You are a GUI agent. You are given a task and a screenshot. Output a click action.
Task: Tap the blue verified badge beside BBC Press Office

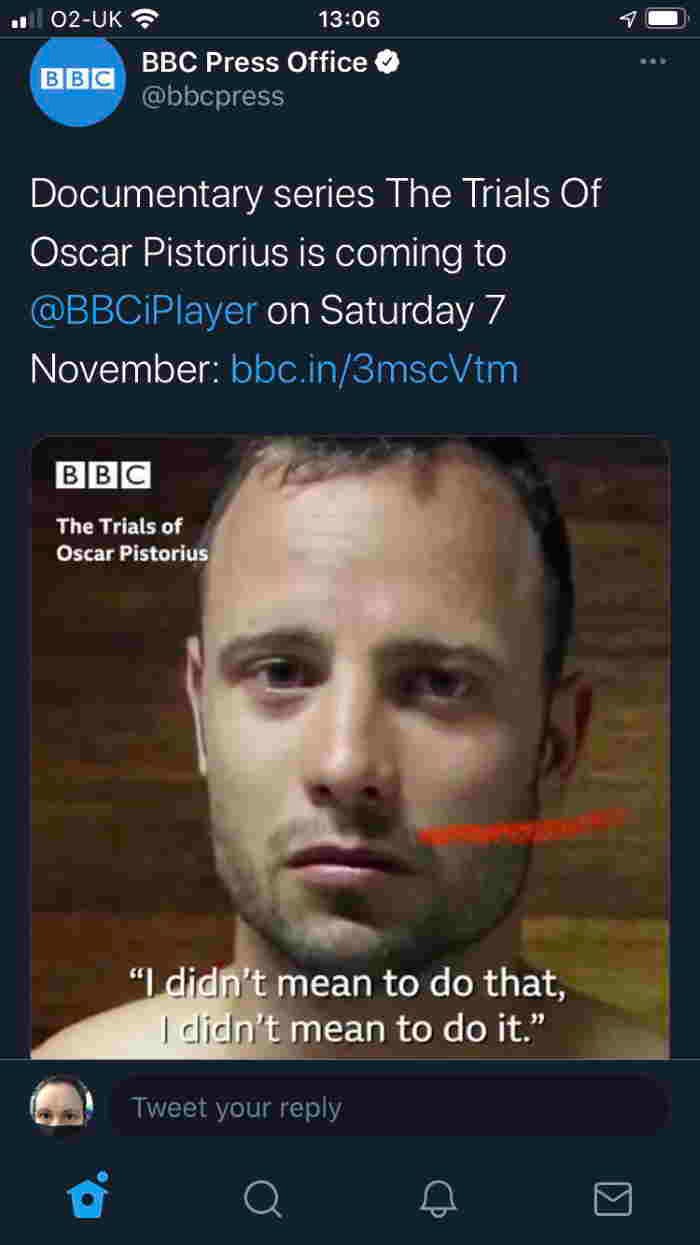click(x=388, y=62)
